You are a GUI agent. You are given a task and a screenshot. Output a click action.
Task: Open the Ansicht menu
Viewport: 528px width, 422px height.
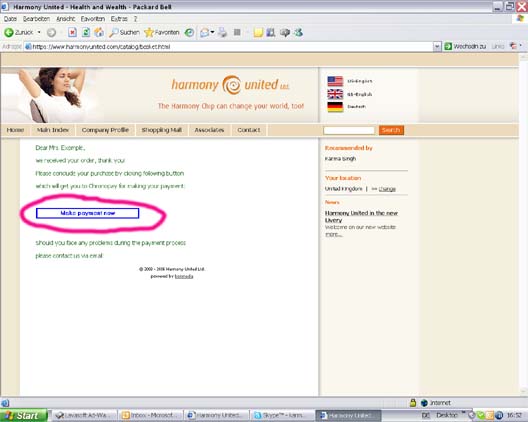tap(65, 19)
